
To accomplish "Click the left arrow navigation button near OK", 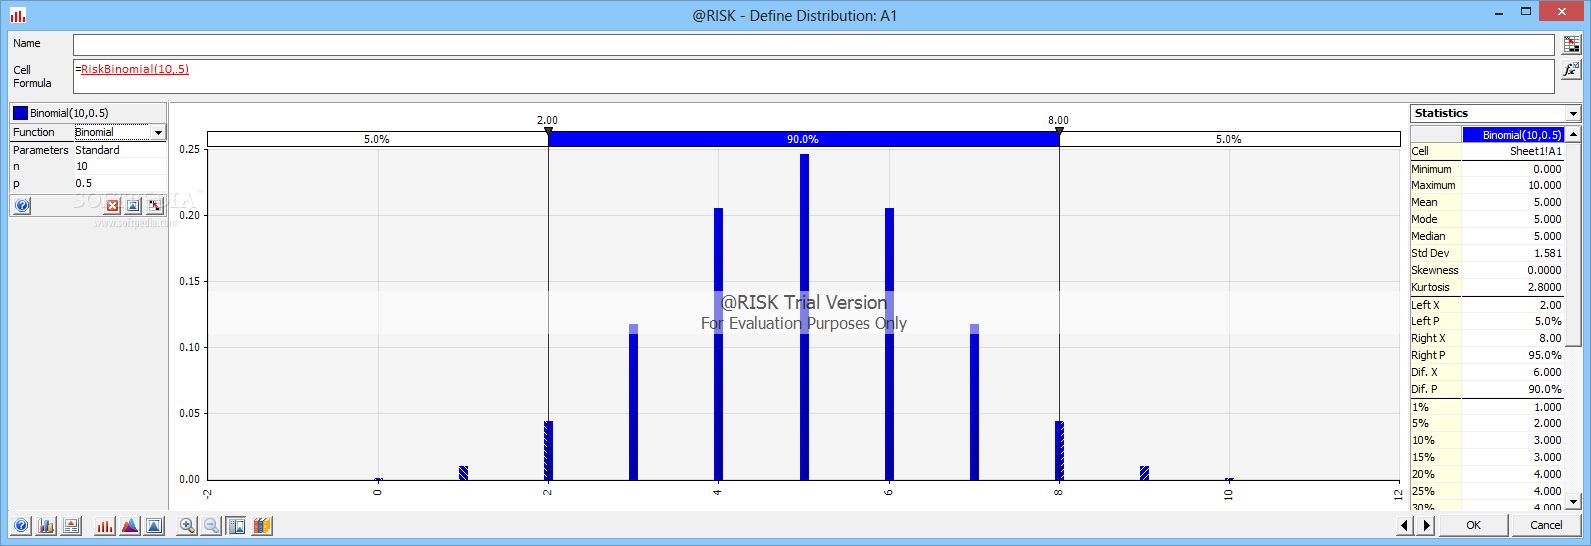I will click(1406, 525).
